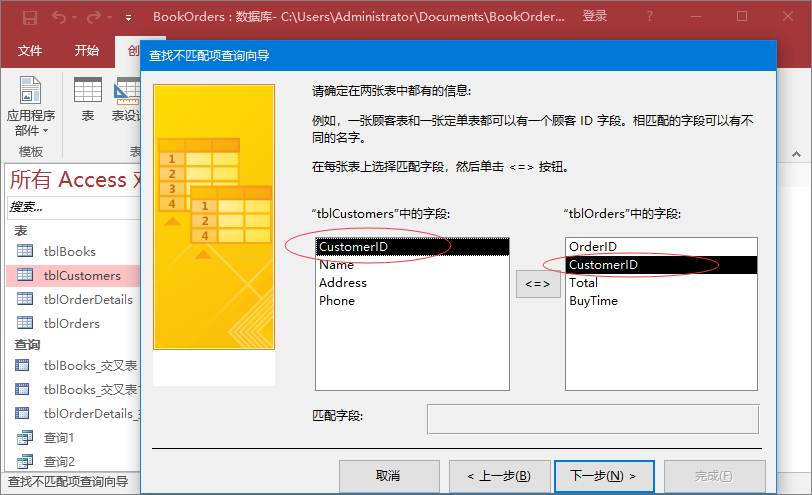Screen dimensions: 812x495
Task: Click the 查询1 query icon
Action: pos(25,438)
